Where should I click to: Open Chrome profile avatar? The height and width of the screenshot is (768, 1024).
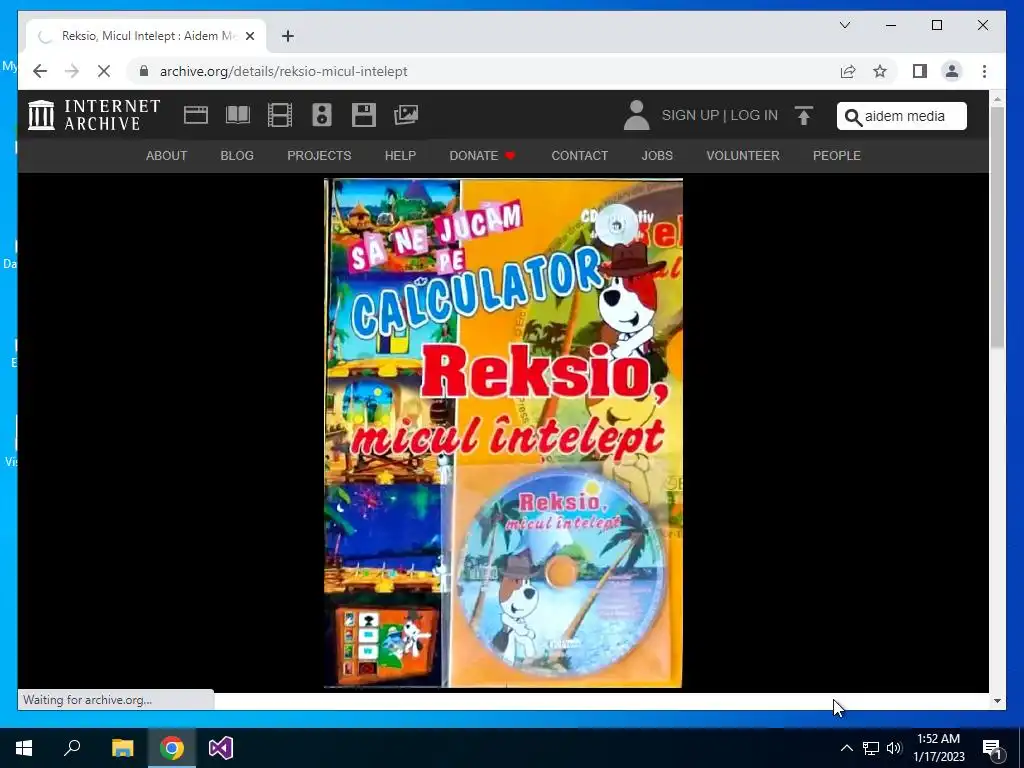tap(952, 71)
